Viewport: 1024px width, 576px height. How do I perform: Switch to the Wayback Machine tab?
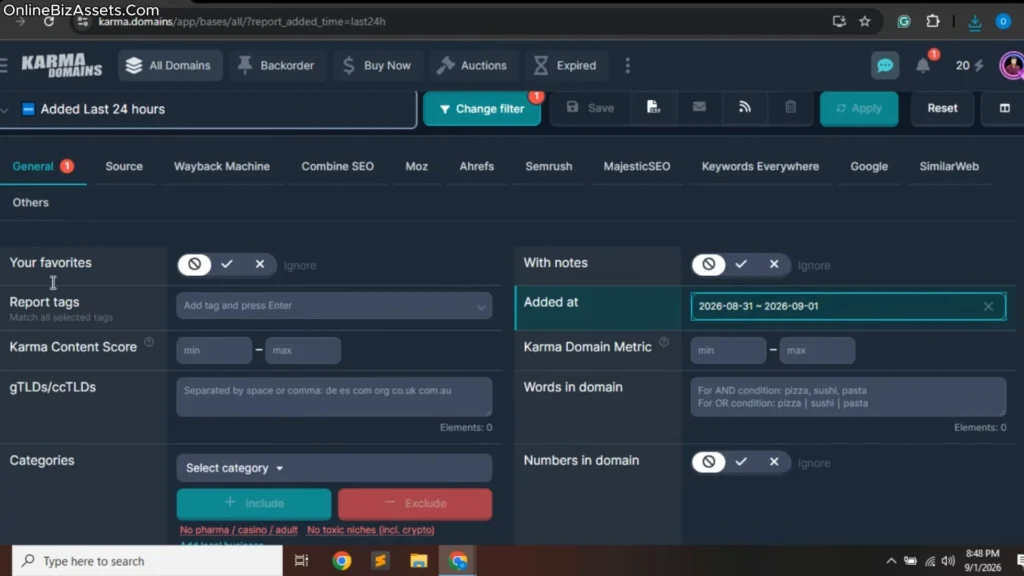pos(221,167)
